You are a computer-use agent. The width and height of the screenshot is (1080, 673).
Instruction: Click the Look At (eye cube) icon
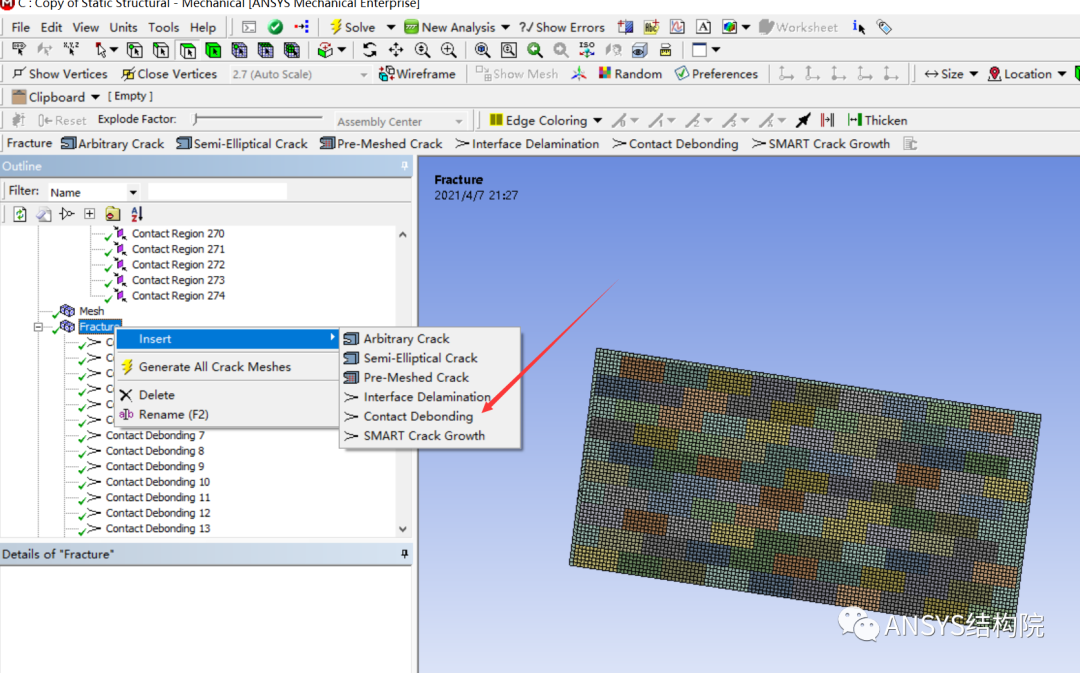click(639, 50)
